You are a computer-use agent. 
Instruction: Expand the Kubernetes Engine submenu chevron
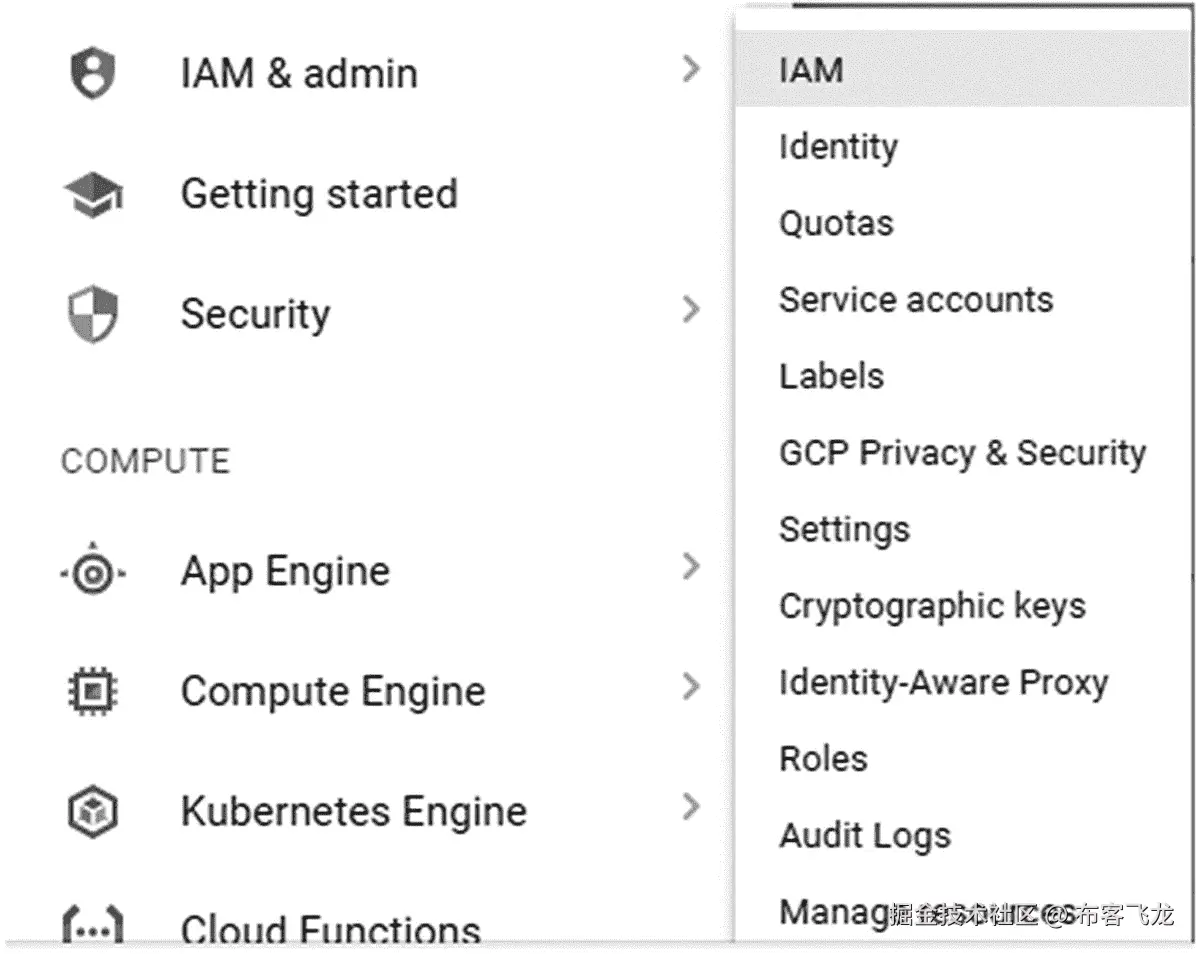pyautogui.click(x=690, y=807)
